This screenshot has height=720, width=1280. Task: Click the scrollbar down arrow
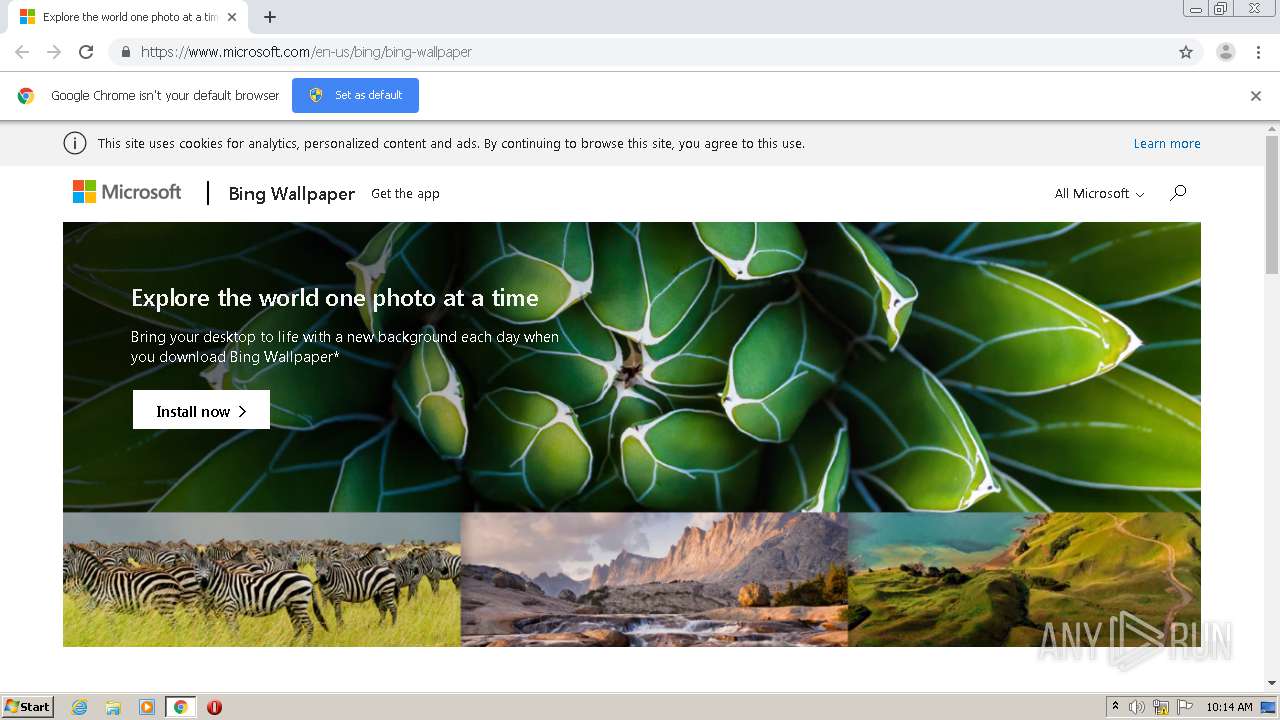point(1272,683)
